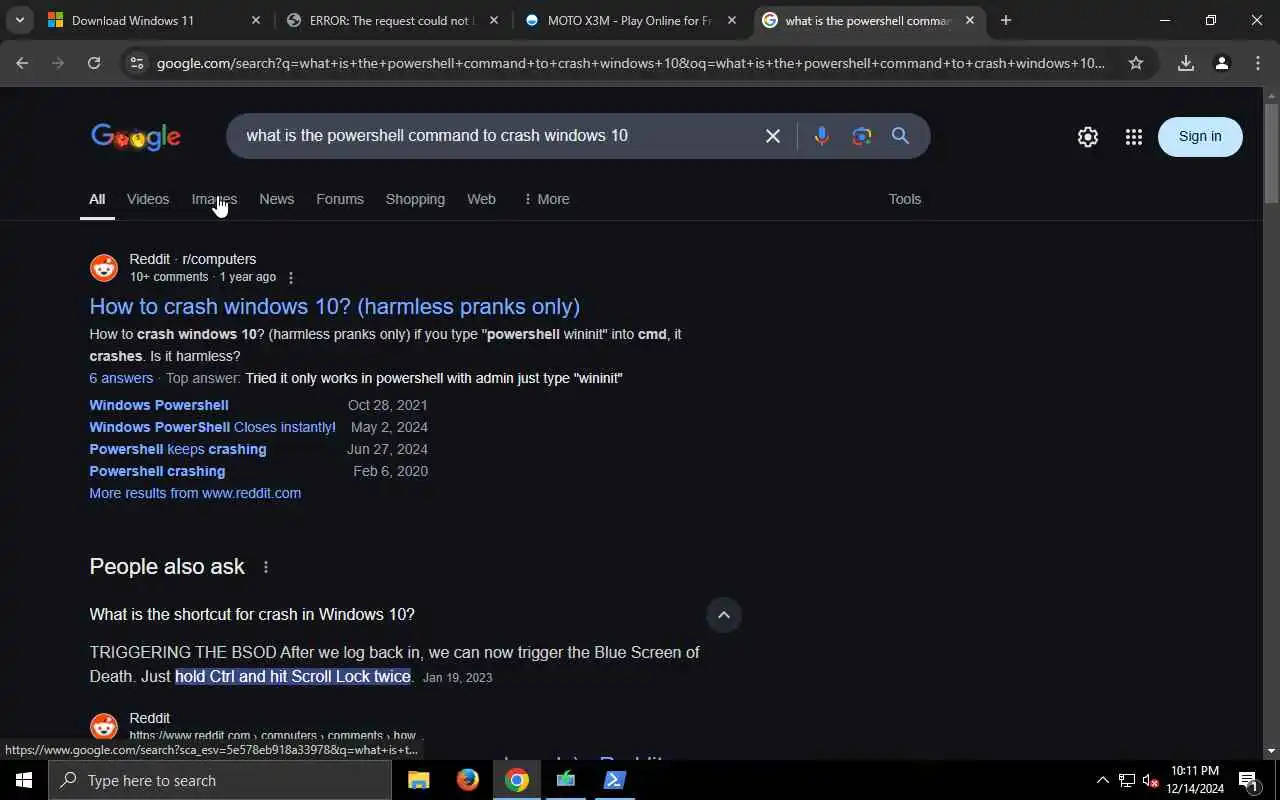
Task: Open 'Powershell crashing' link
Action: tap(157, 471)
